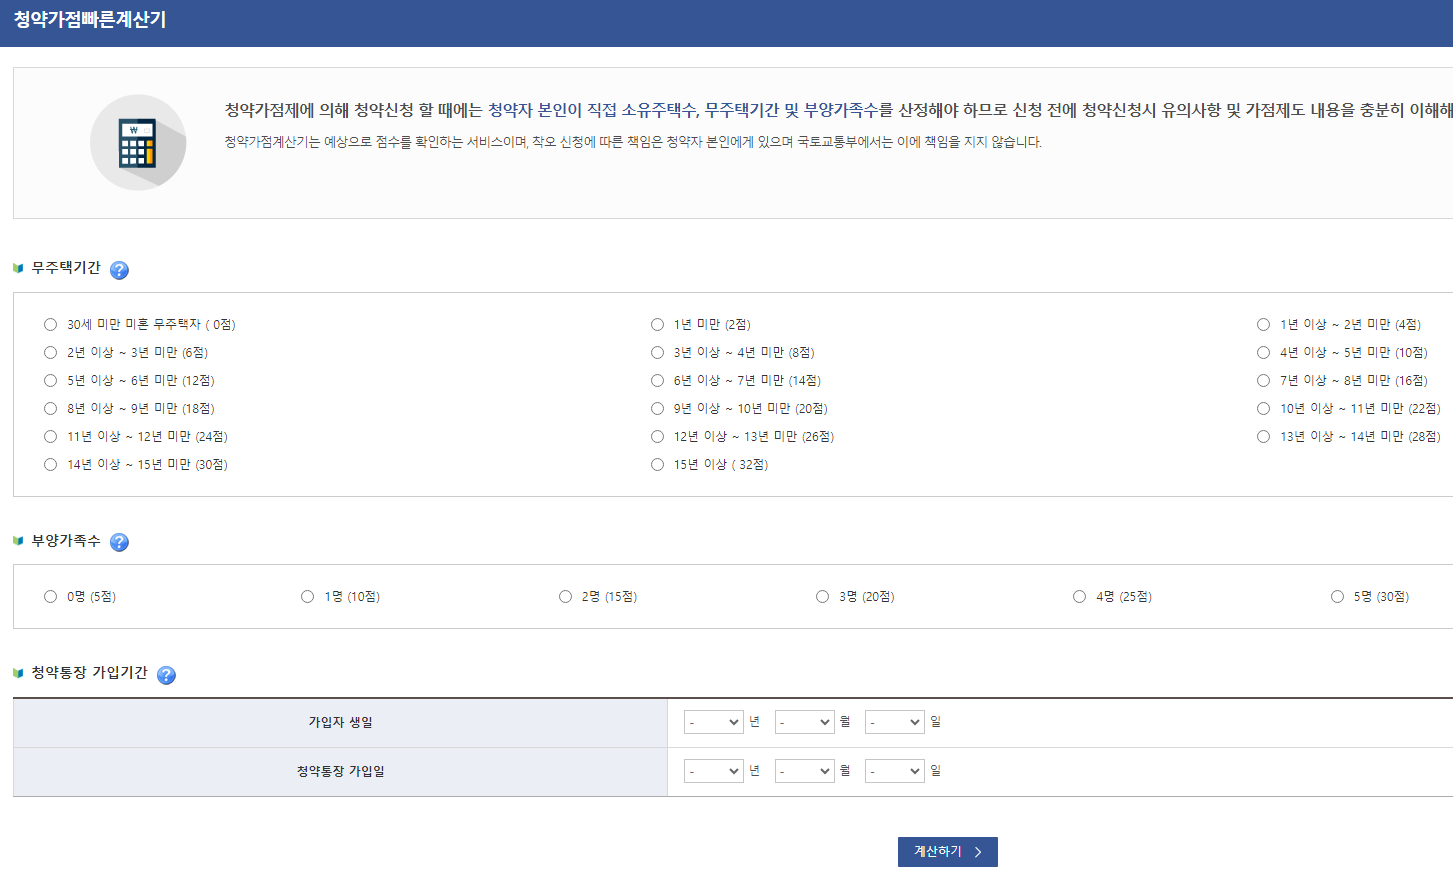Click the blue marker icon beside 부양가족수
Screen dimensions: 1453x876
(17, 541)
